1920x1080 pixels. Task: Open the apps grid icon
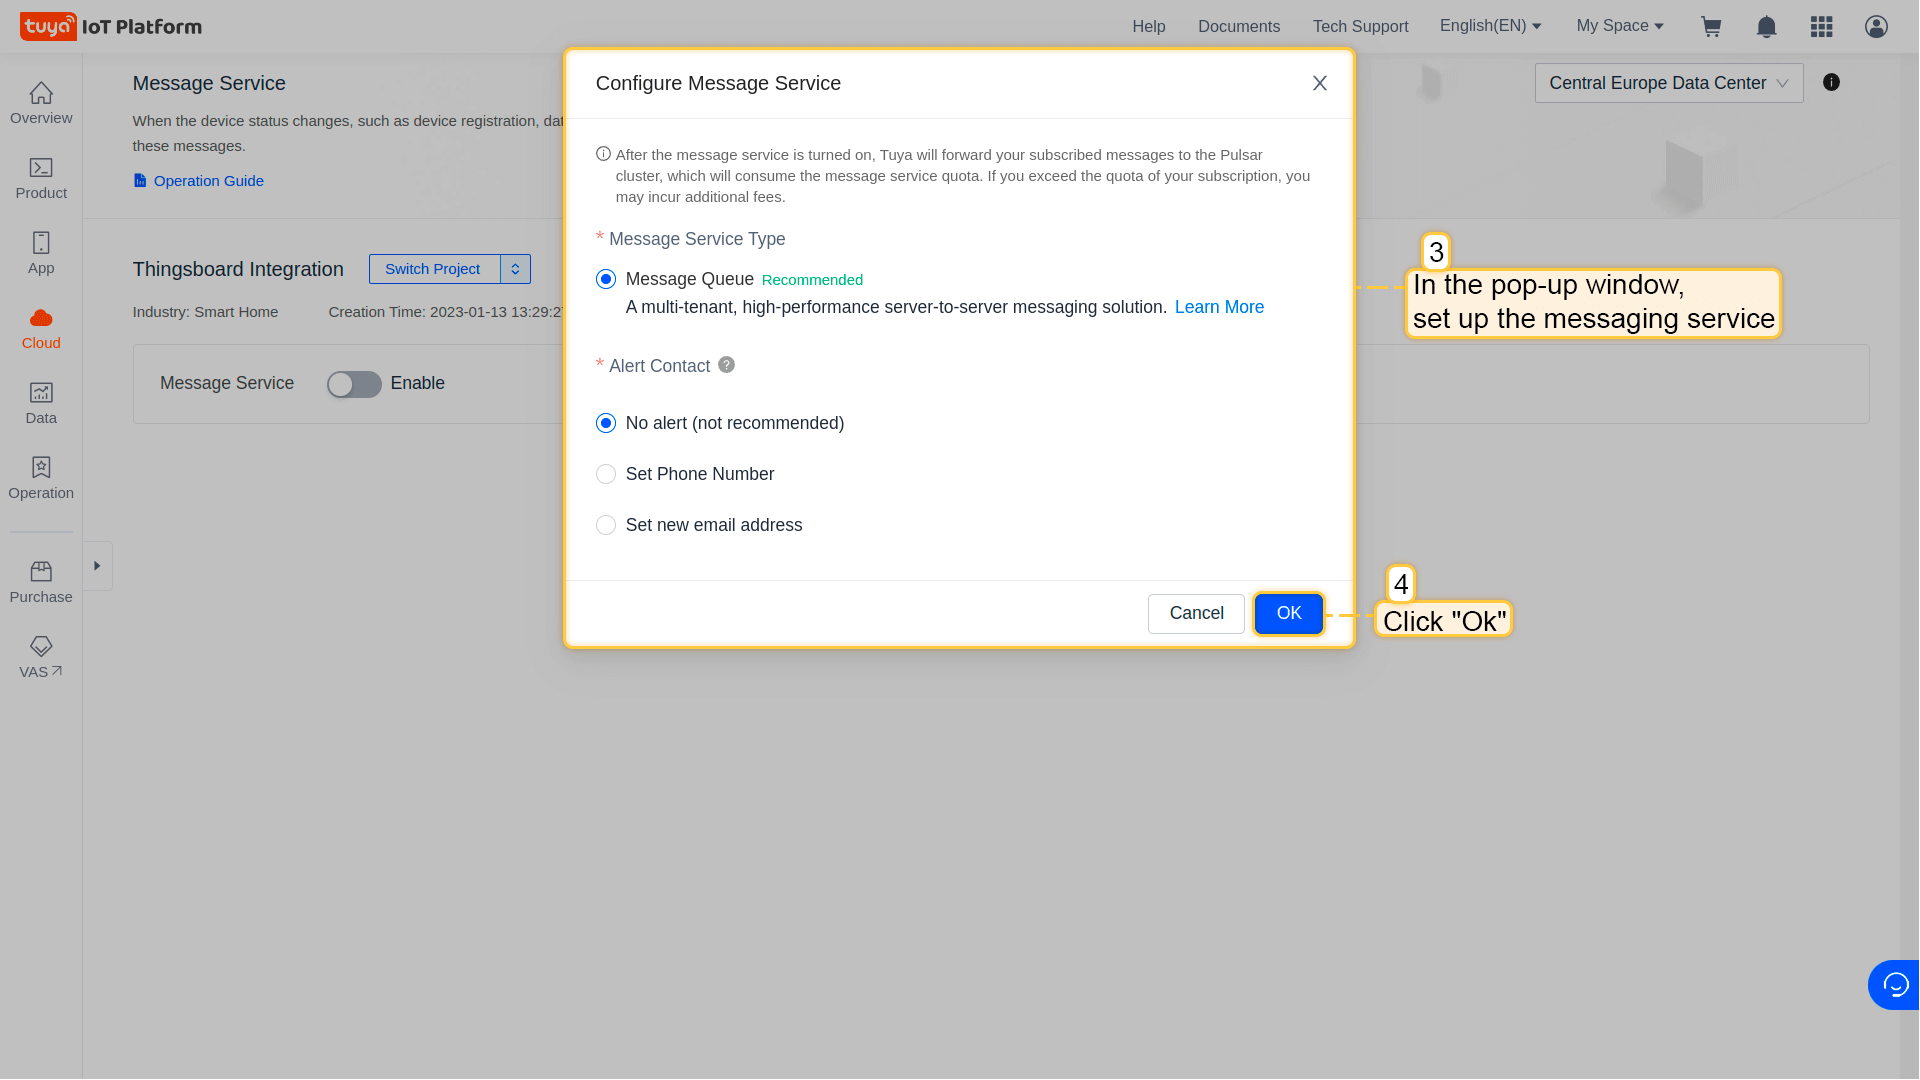click(x=1821, y=27)
